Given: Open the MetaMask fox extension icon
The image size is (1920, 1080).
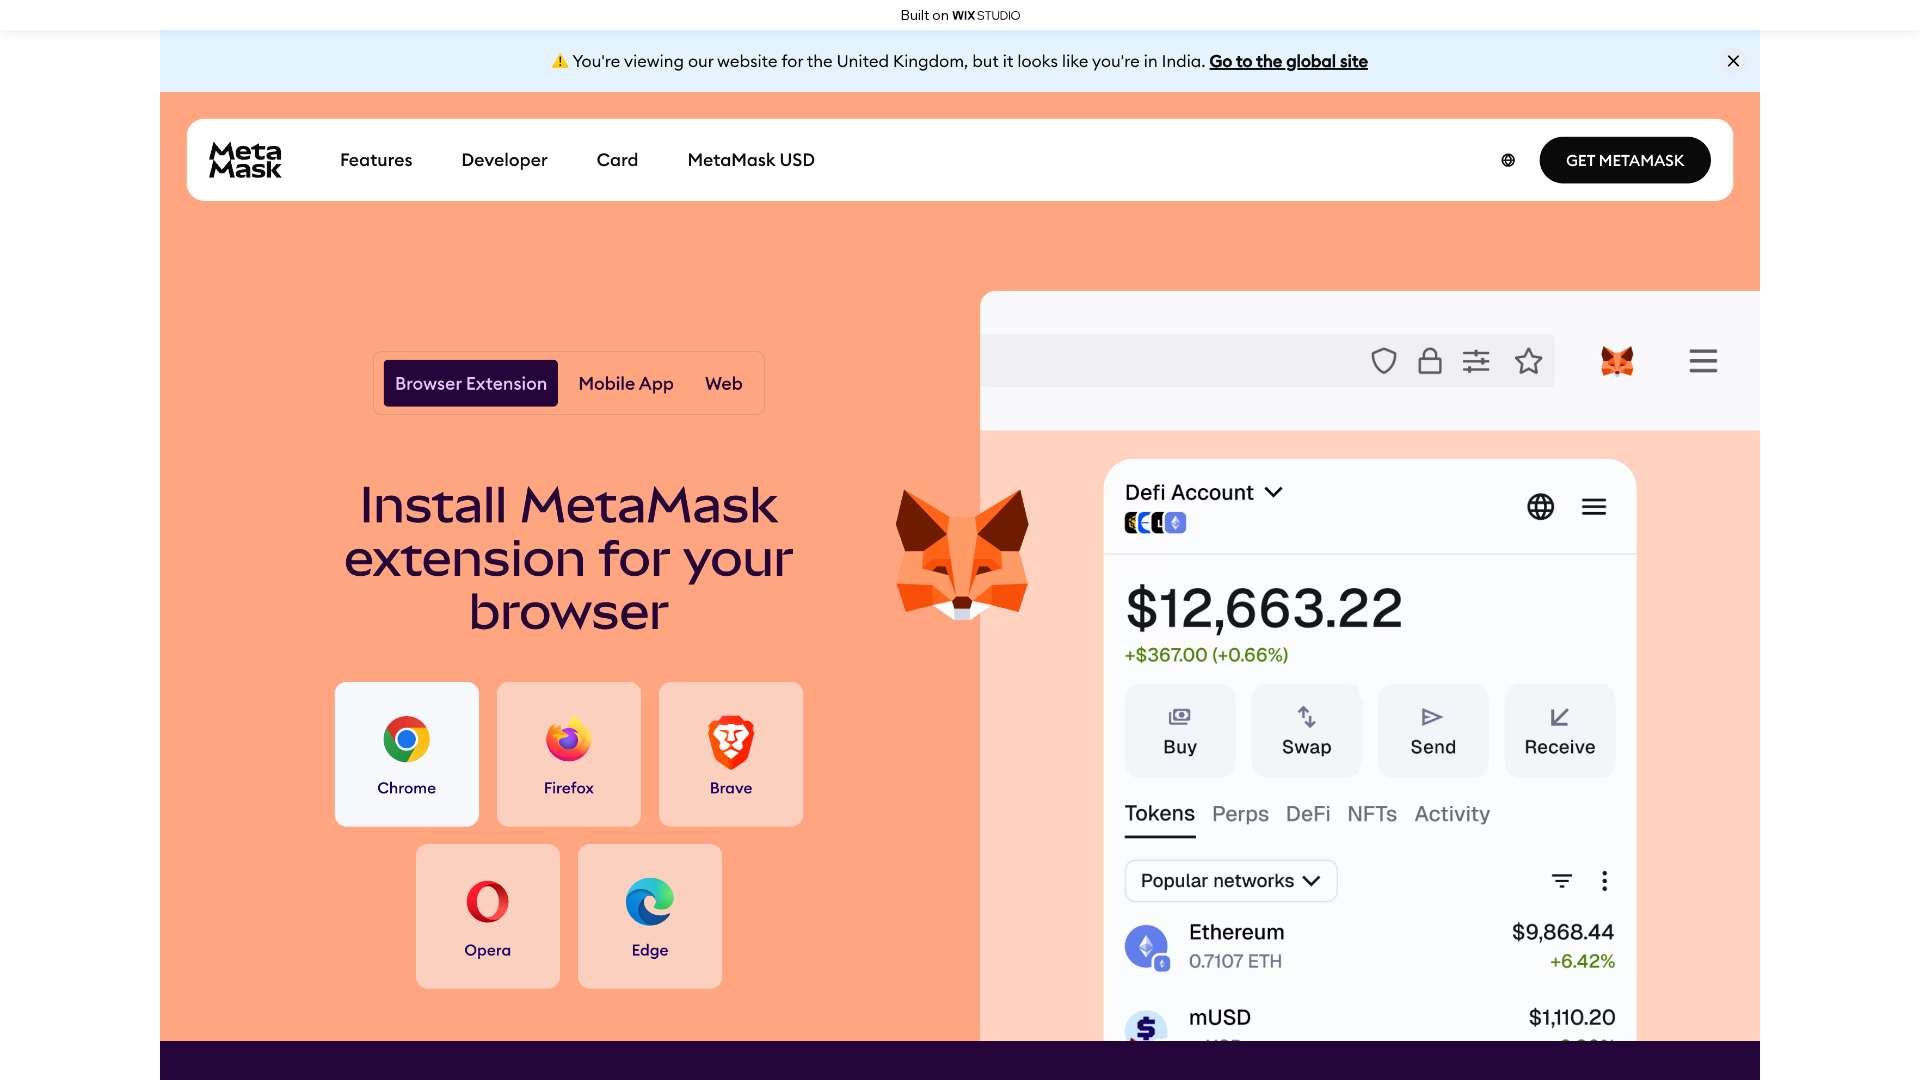Looking at the screenshot, I should click(1617, 361).
